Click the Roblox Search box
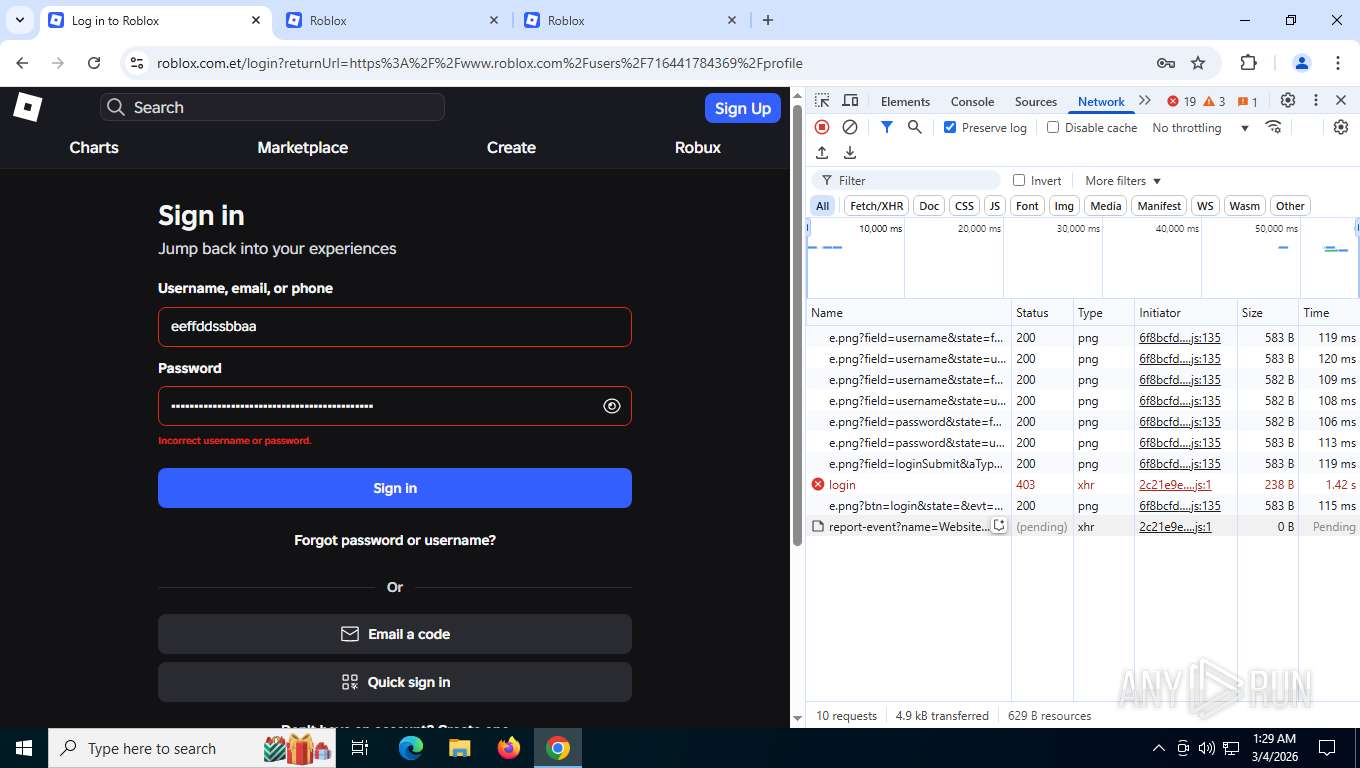 [272, 107]
